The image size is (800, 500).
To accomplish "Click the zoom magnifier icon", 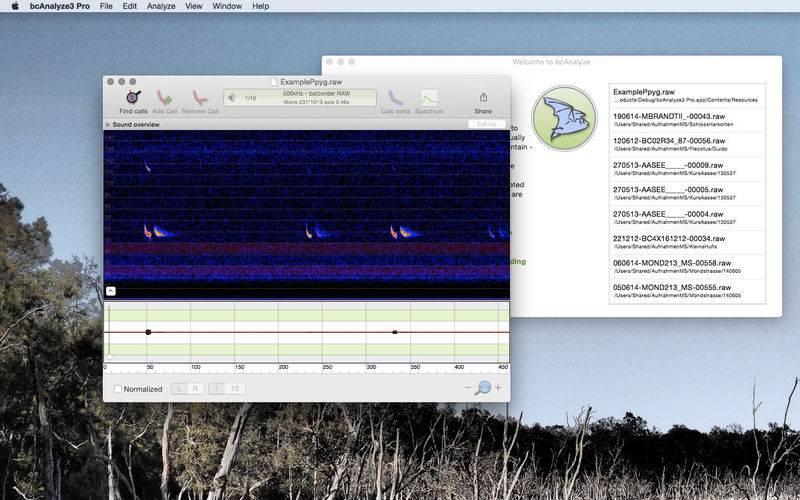I will 483,388.
